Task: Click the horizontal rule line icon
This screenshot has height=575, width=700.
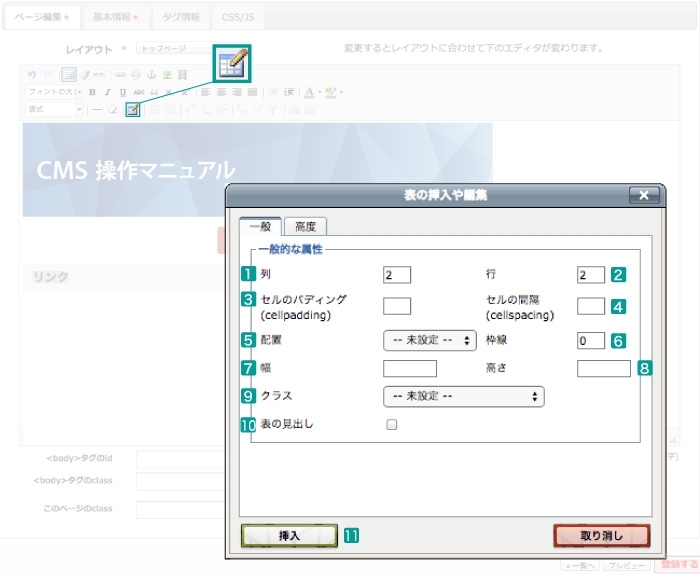Action: [x=97, y=109]
